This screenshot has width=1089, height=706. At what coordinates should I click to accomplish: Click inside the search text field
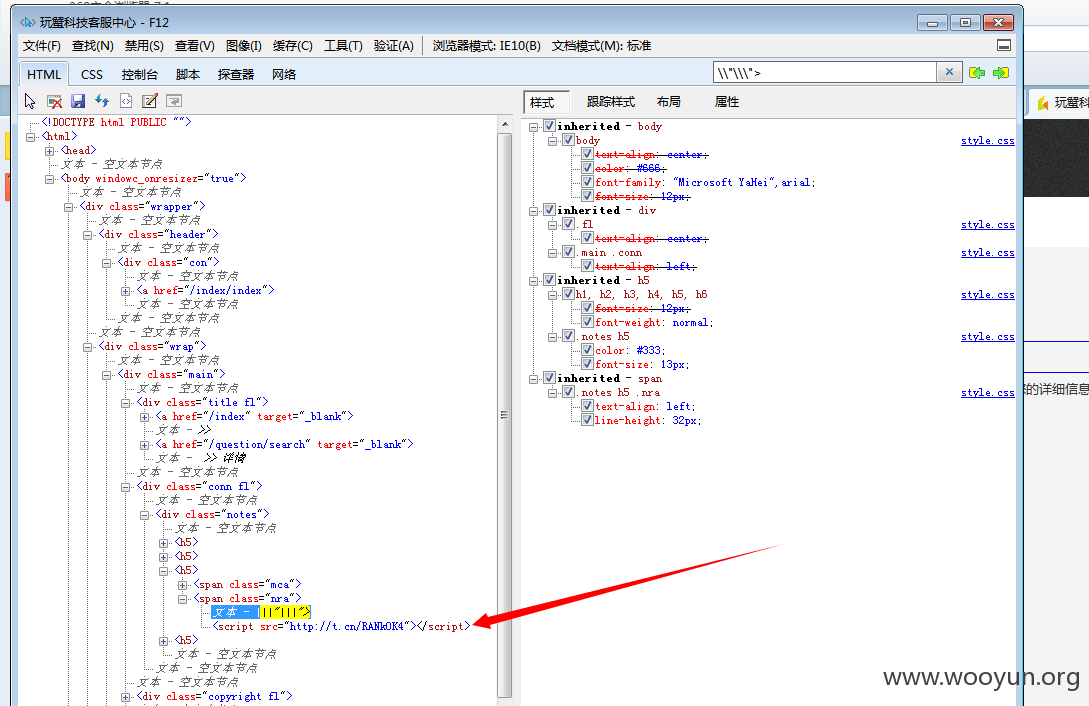click(825, 72)
